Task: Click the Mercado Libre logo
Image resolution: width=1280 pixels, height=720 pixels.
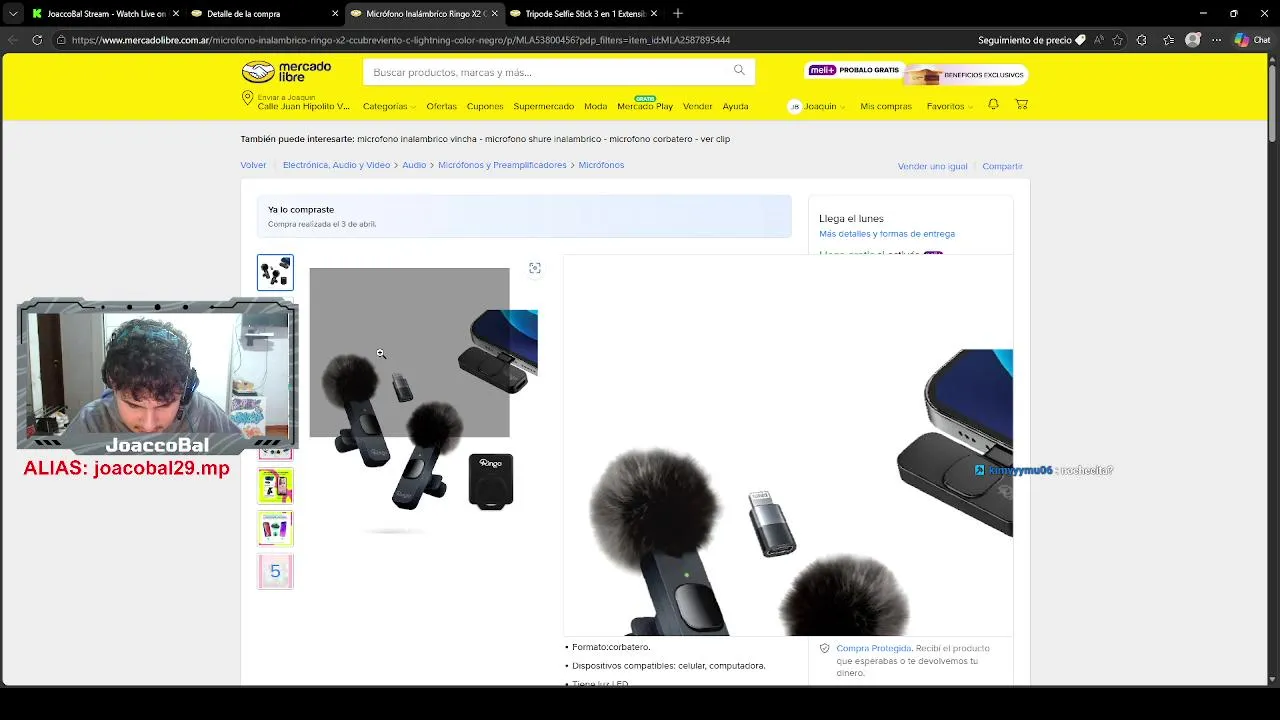Action: pos(286,72)
